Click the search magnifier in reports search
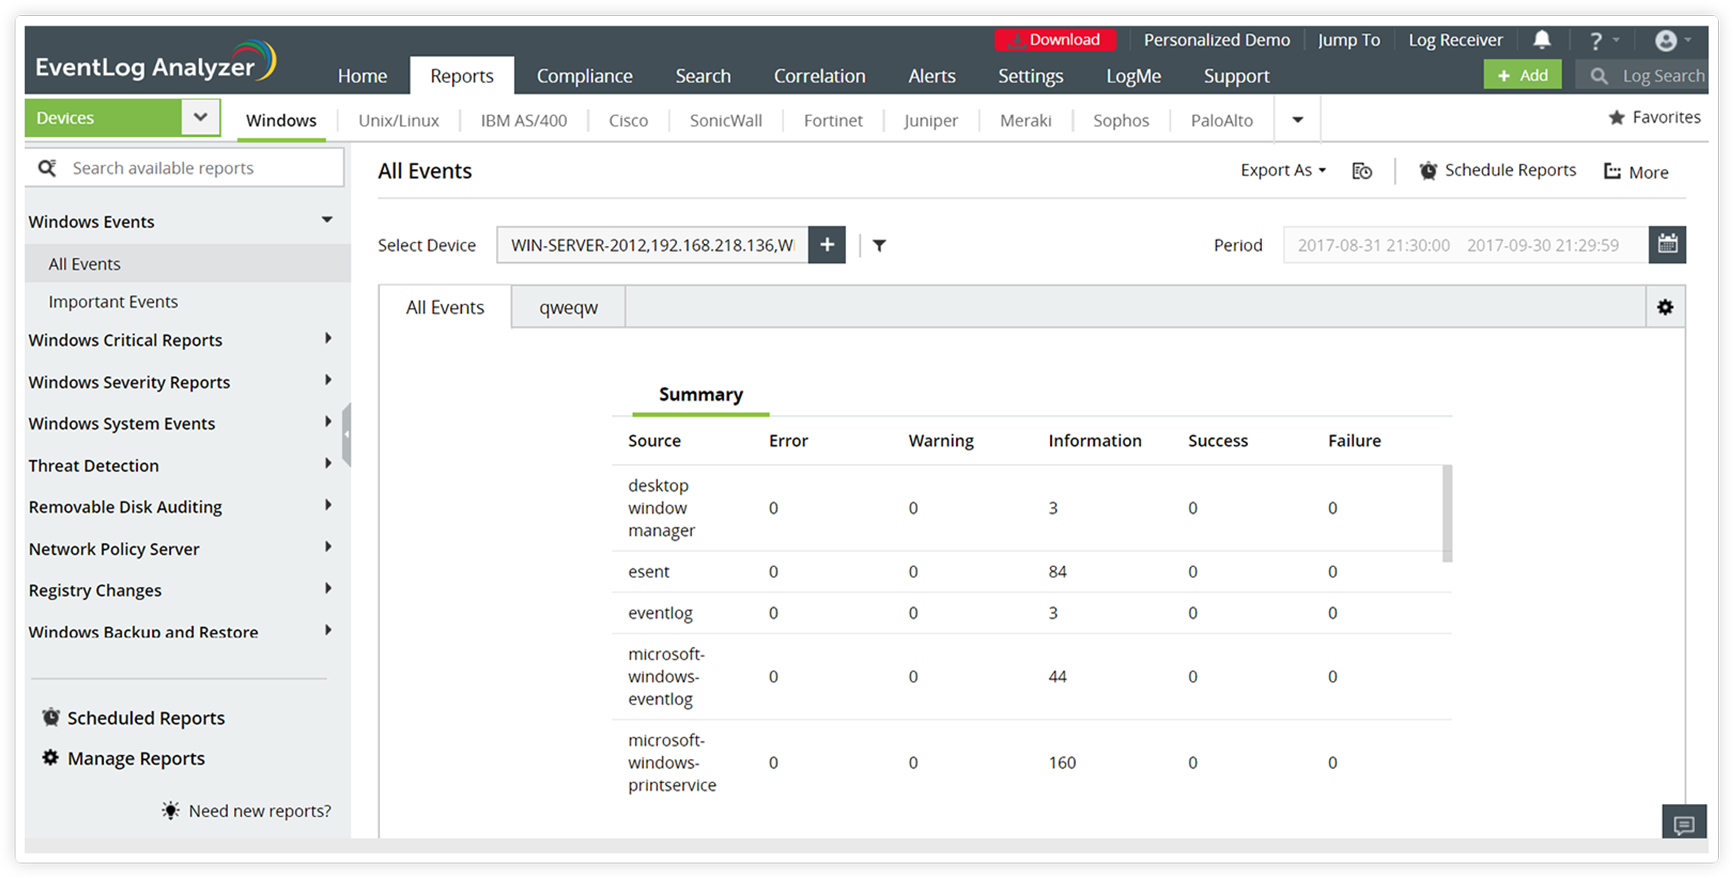This screenshot has width=1733, height=878. 47,168
